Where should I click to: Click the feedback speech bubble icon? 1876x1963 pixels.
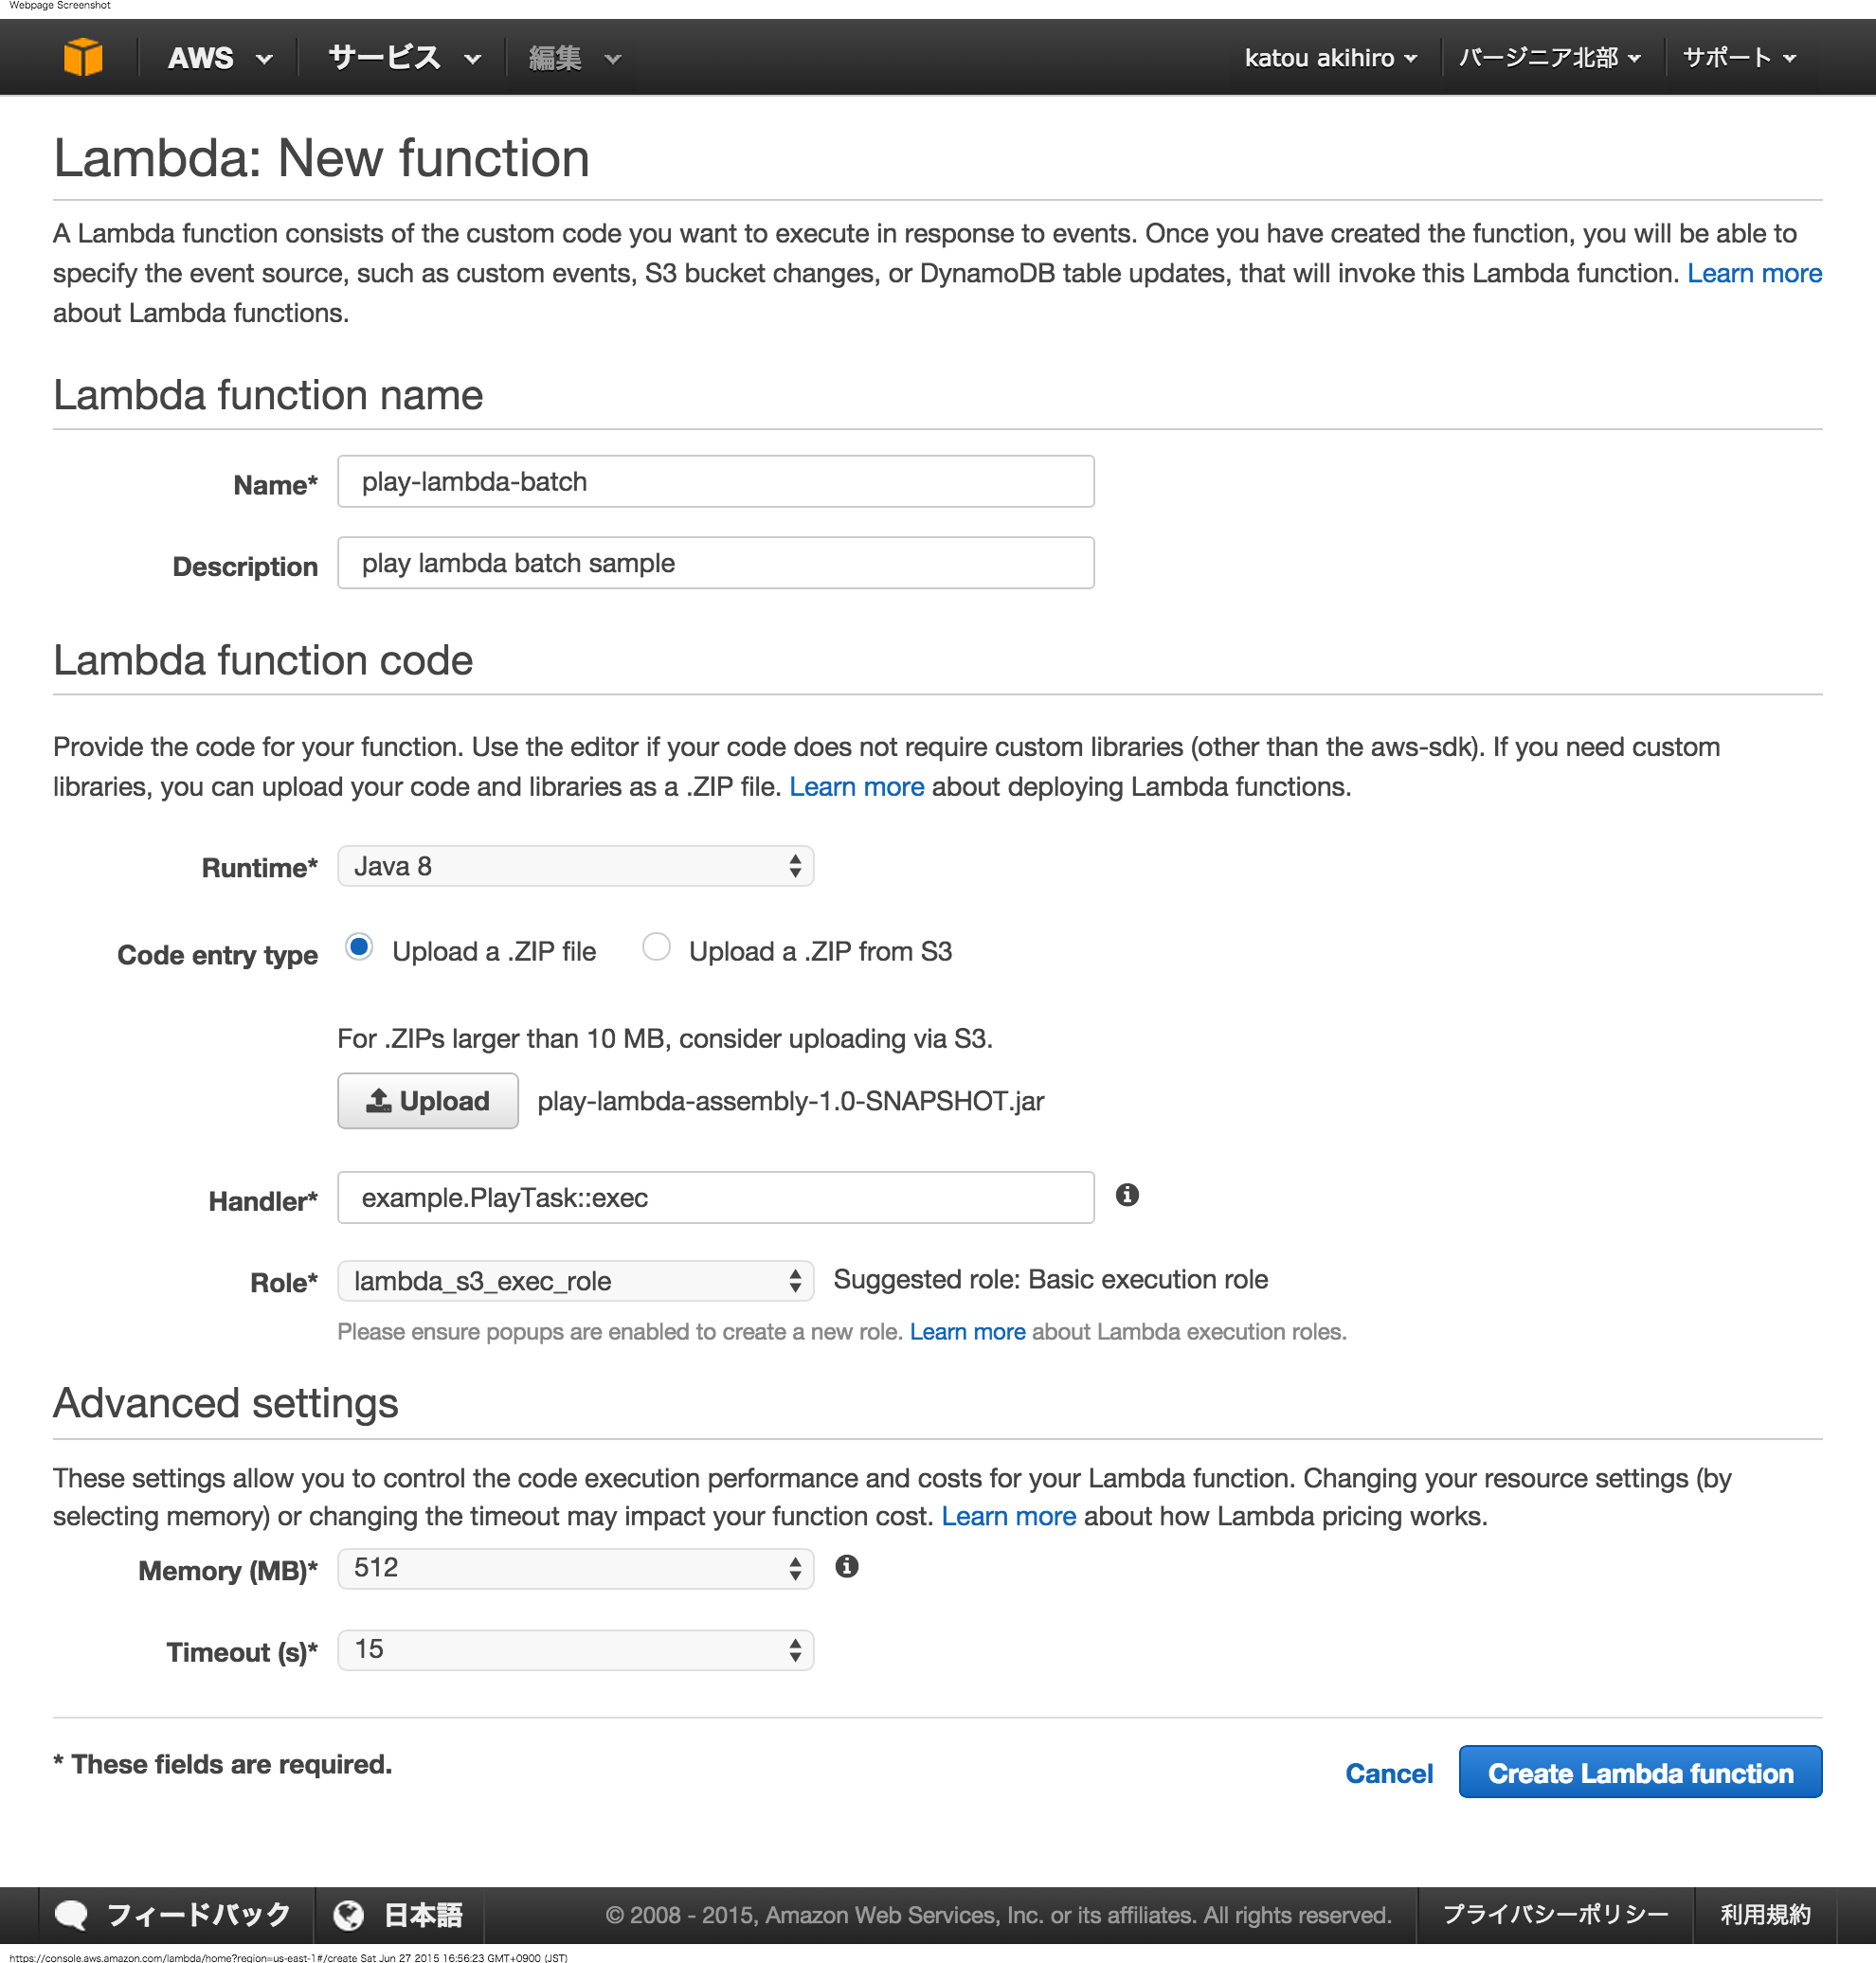tap(71, 1914)
